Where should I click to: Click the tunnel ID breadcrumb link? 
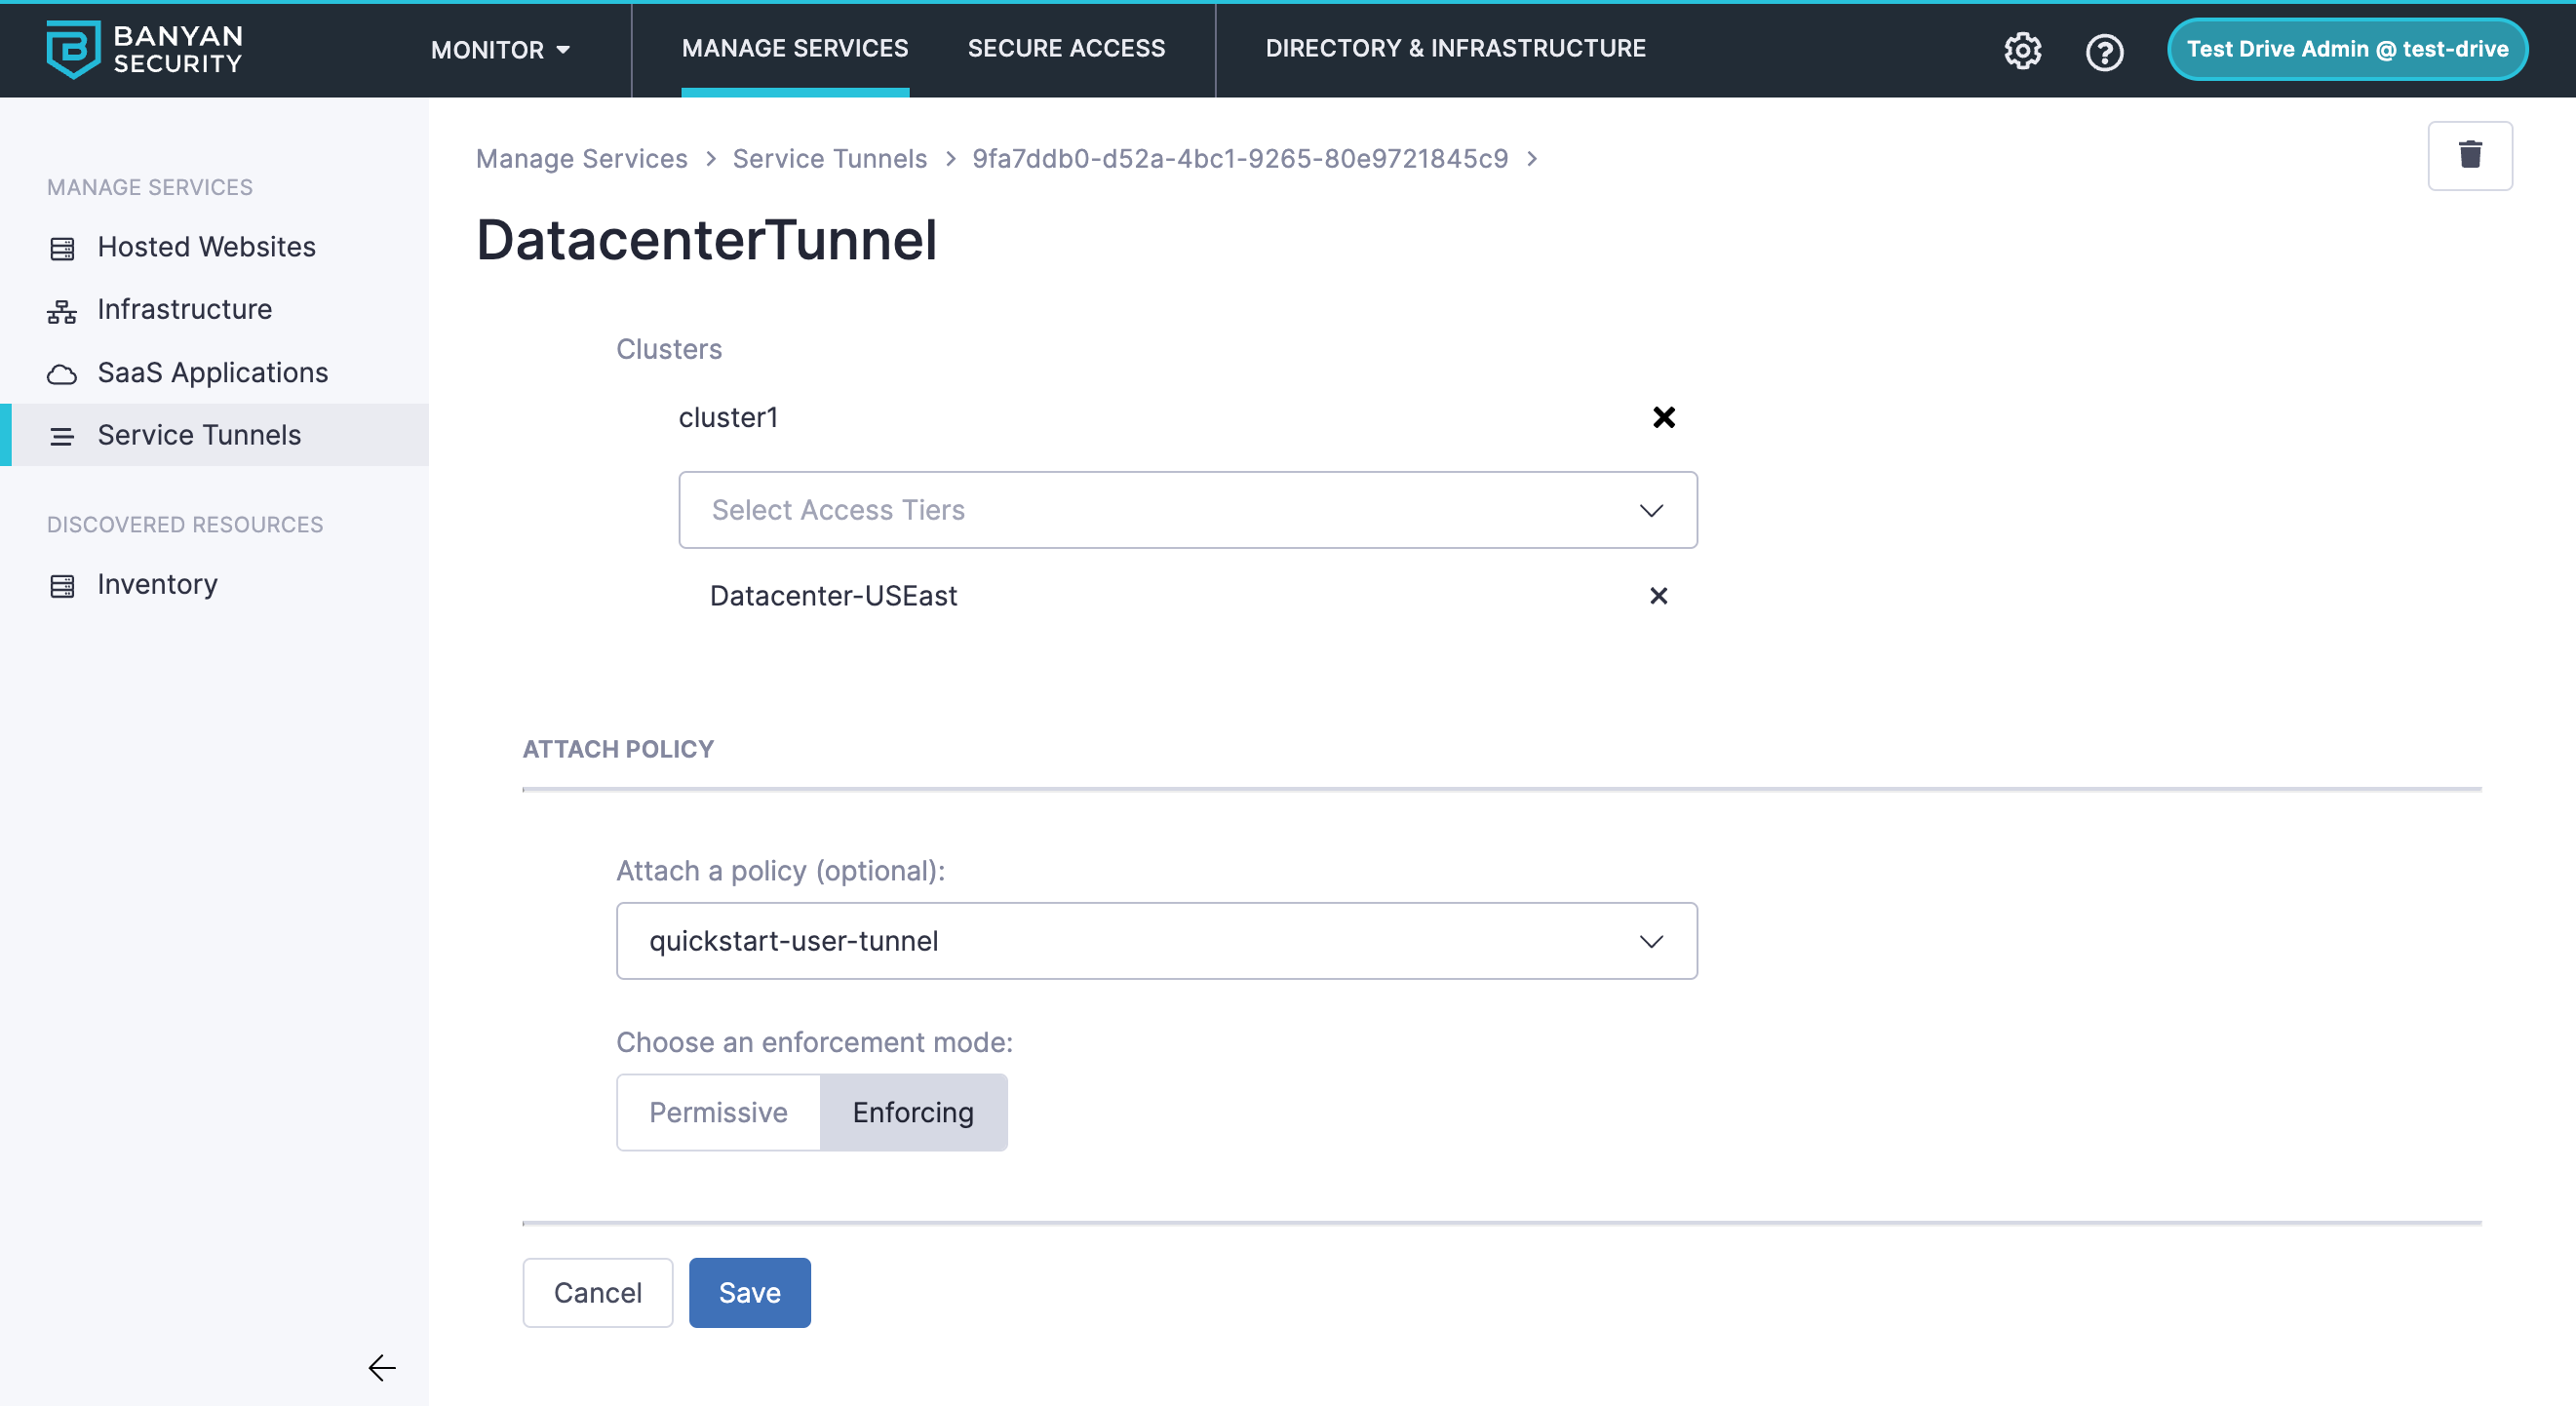coord(1239,159)
